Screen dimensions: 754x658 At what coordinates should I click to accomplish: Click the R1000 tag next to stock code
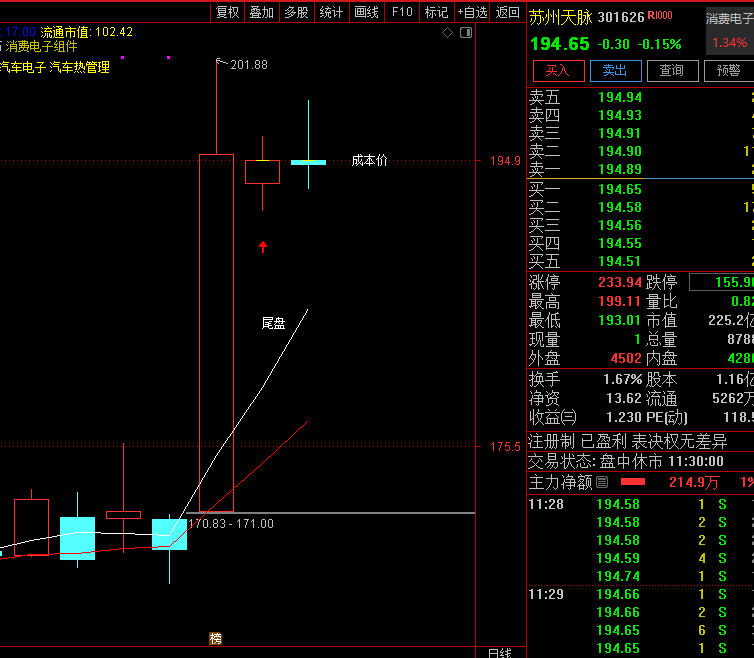[x=660, y=17]
